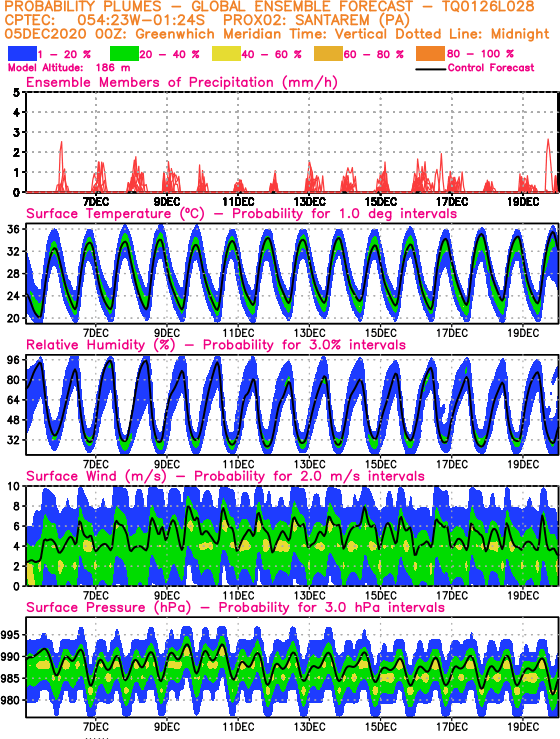Click the Model Altitude 186 m text

click(69, 68)
